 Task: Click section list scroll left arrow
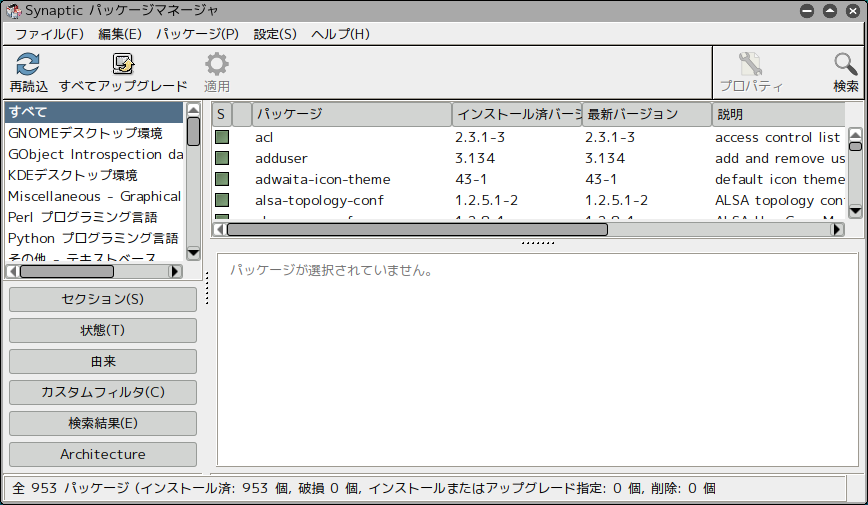coord(12,271)
